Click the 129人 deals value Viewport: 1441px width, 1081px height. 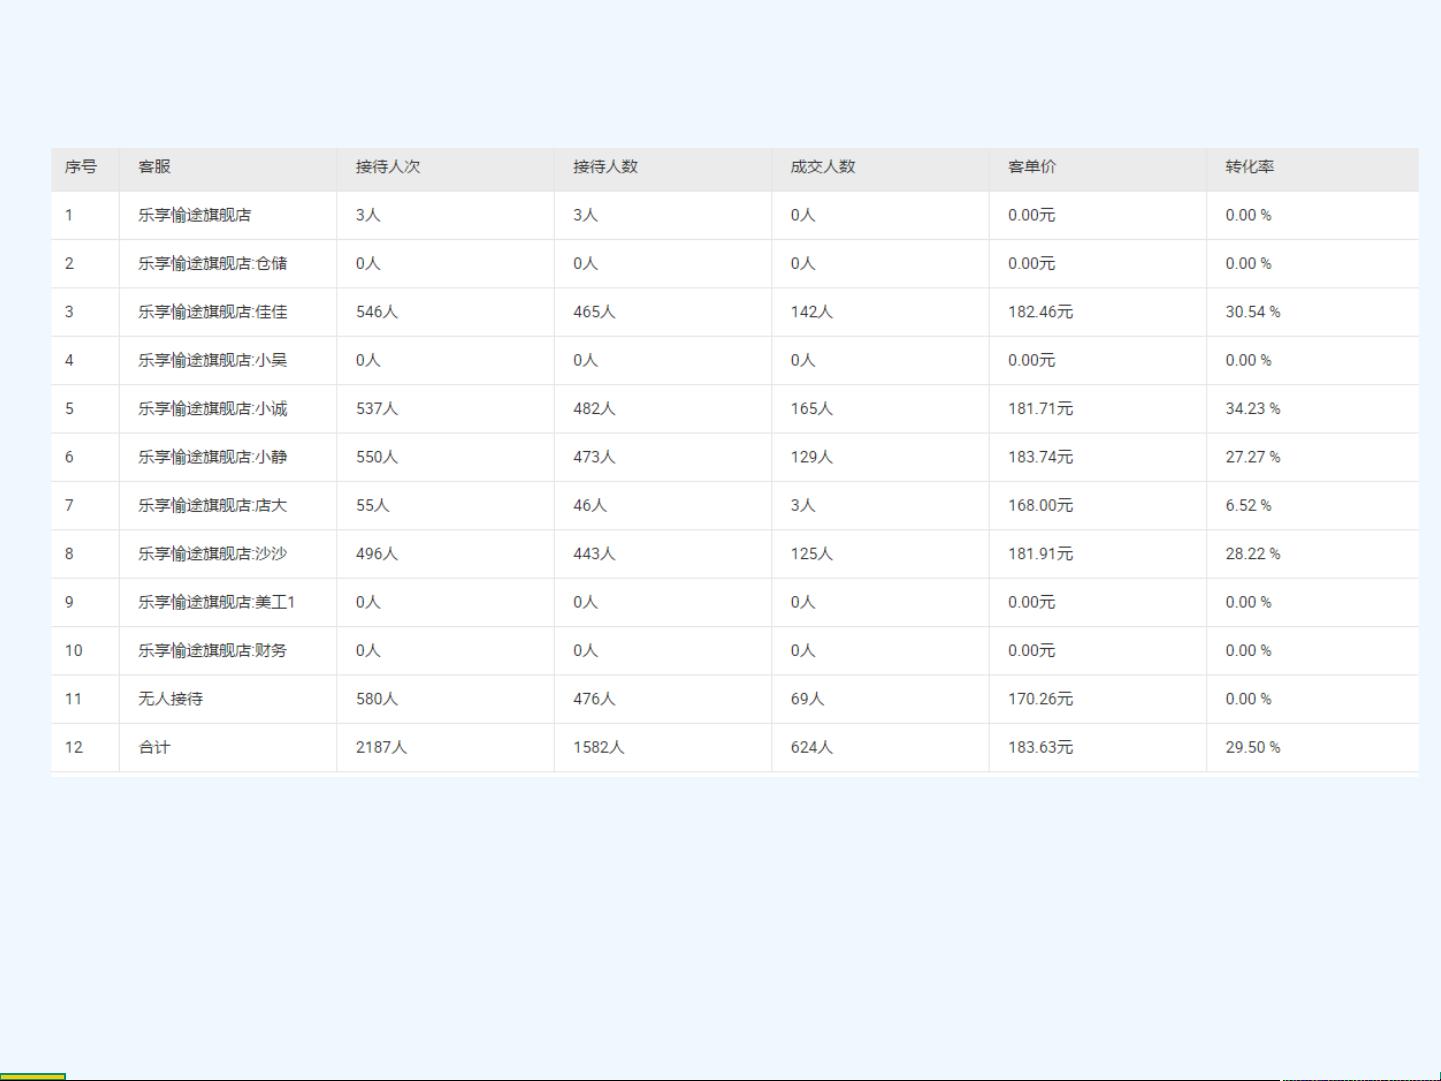[812, 457]
